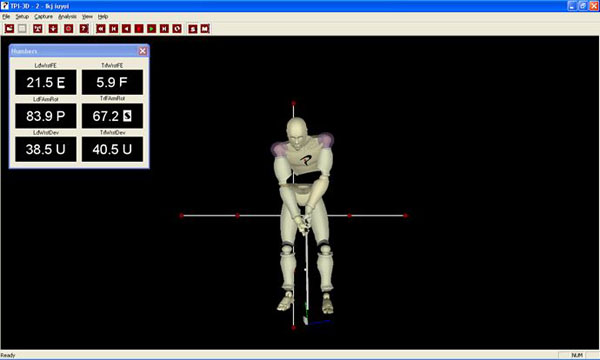Click the 67.2 S forearm rotation value
Viewport: 600px width, 360px height.
pyautogui.click(x=112, y=116)
